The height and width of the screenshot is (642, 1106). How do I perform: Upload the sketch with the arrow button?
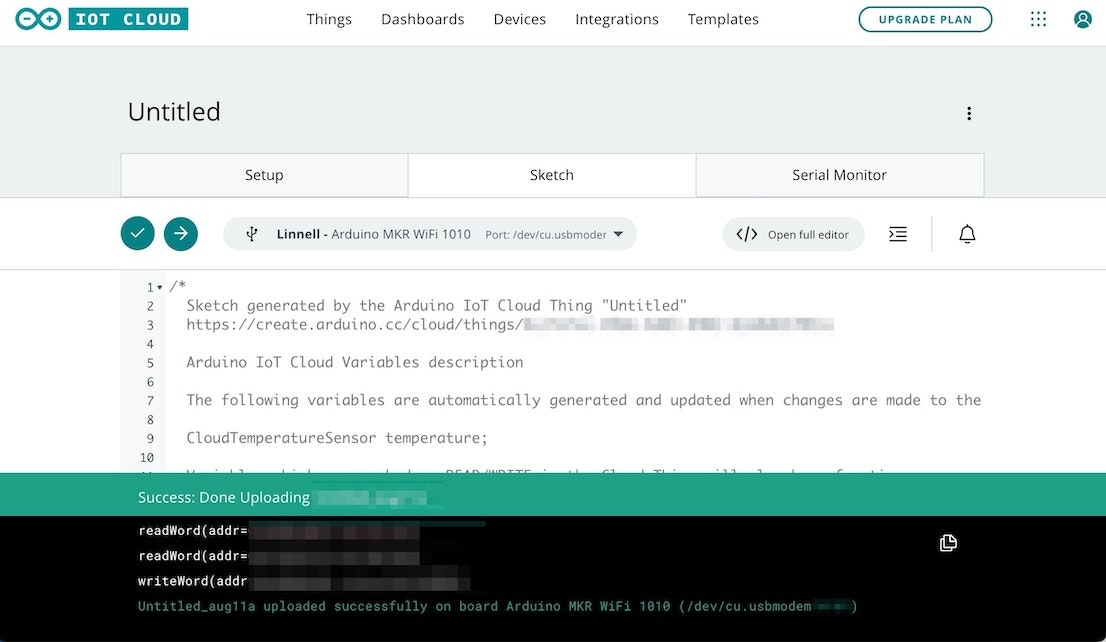(x=181, y=234)
